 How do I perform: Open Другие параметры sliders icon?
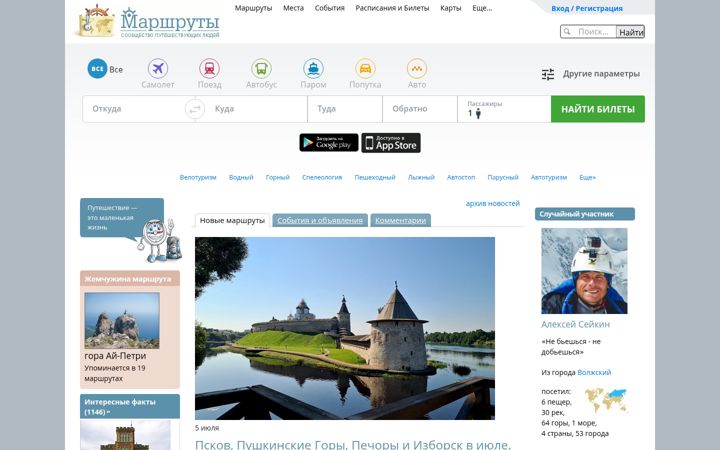[x=548, y=74]
